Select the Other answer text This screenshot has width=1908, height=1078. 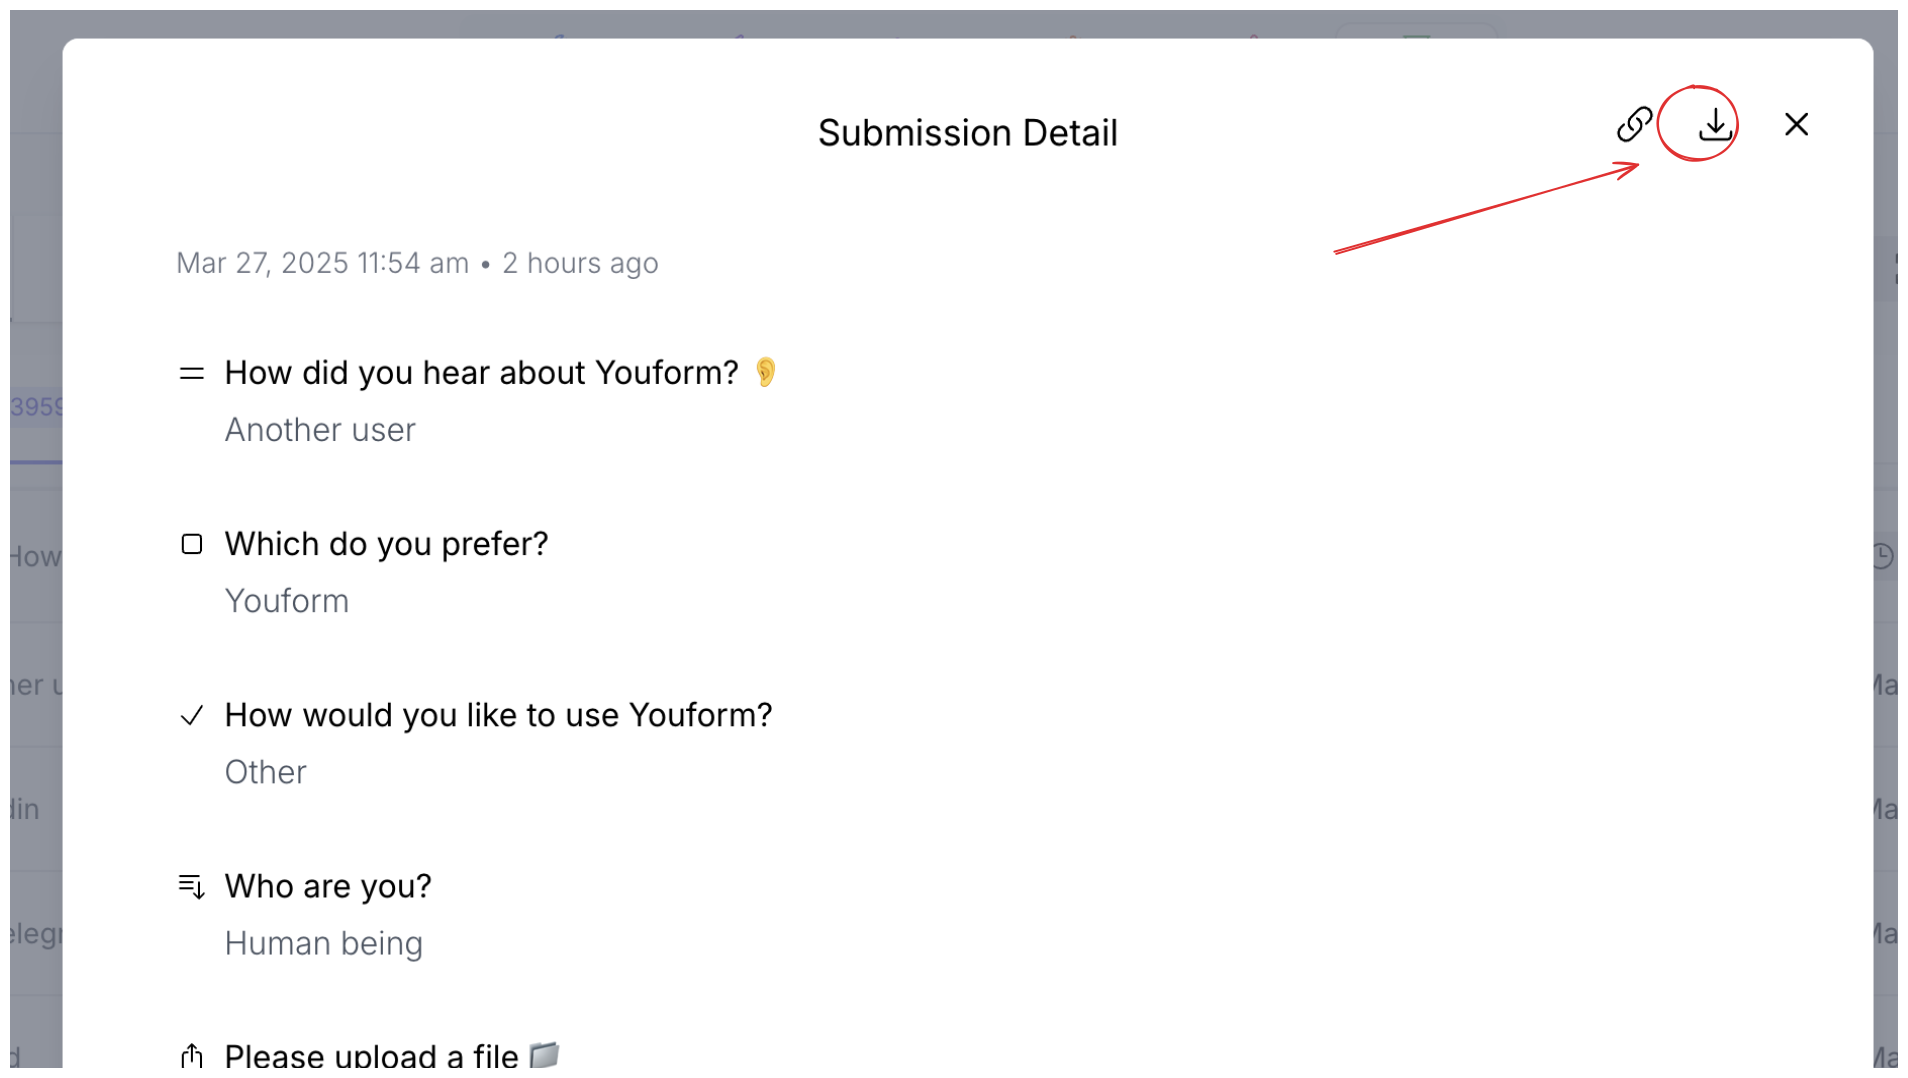[x=265, y=772]
